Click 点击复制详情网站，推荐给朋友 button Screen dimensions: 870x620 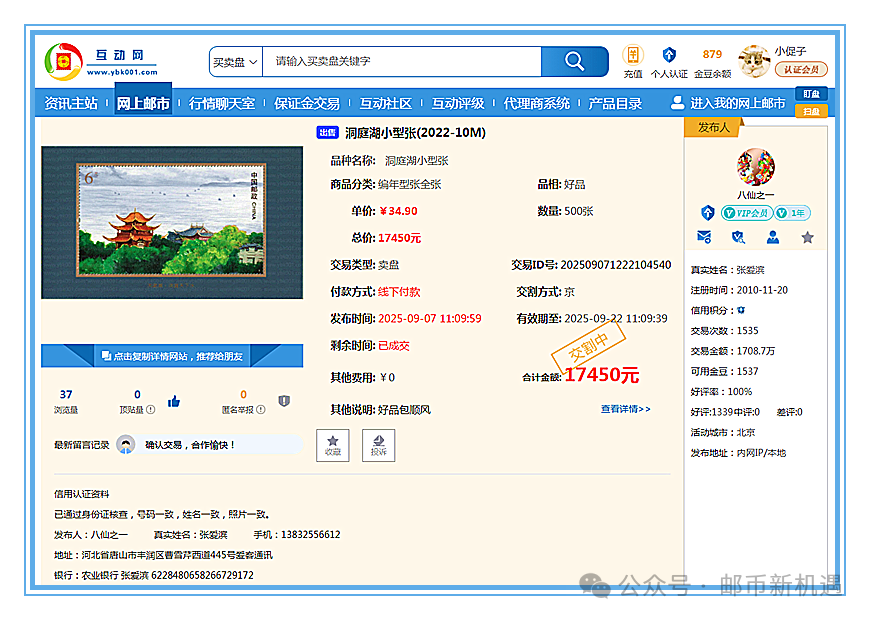172,356
